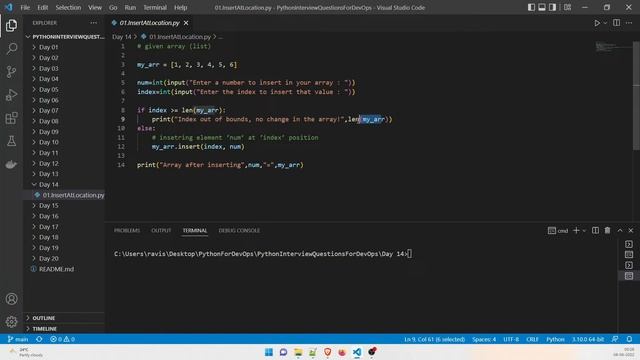Toggle the secondary side bar layout

click(x=552, y=7)
